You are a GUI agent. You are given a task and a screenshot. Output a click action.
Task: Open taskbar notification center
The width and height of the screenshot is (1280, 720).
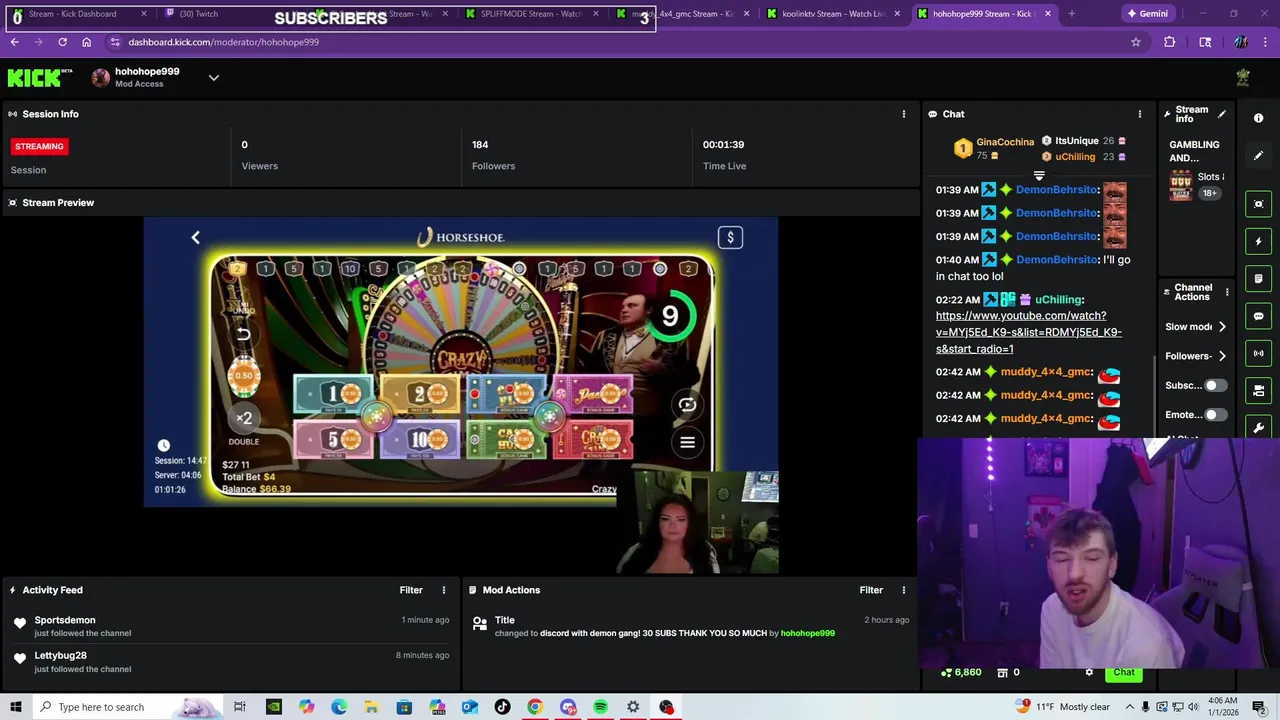pos(1259,707)
